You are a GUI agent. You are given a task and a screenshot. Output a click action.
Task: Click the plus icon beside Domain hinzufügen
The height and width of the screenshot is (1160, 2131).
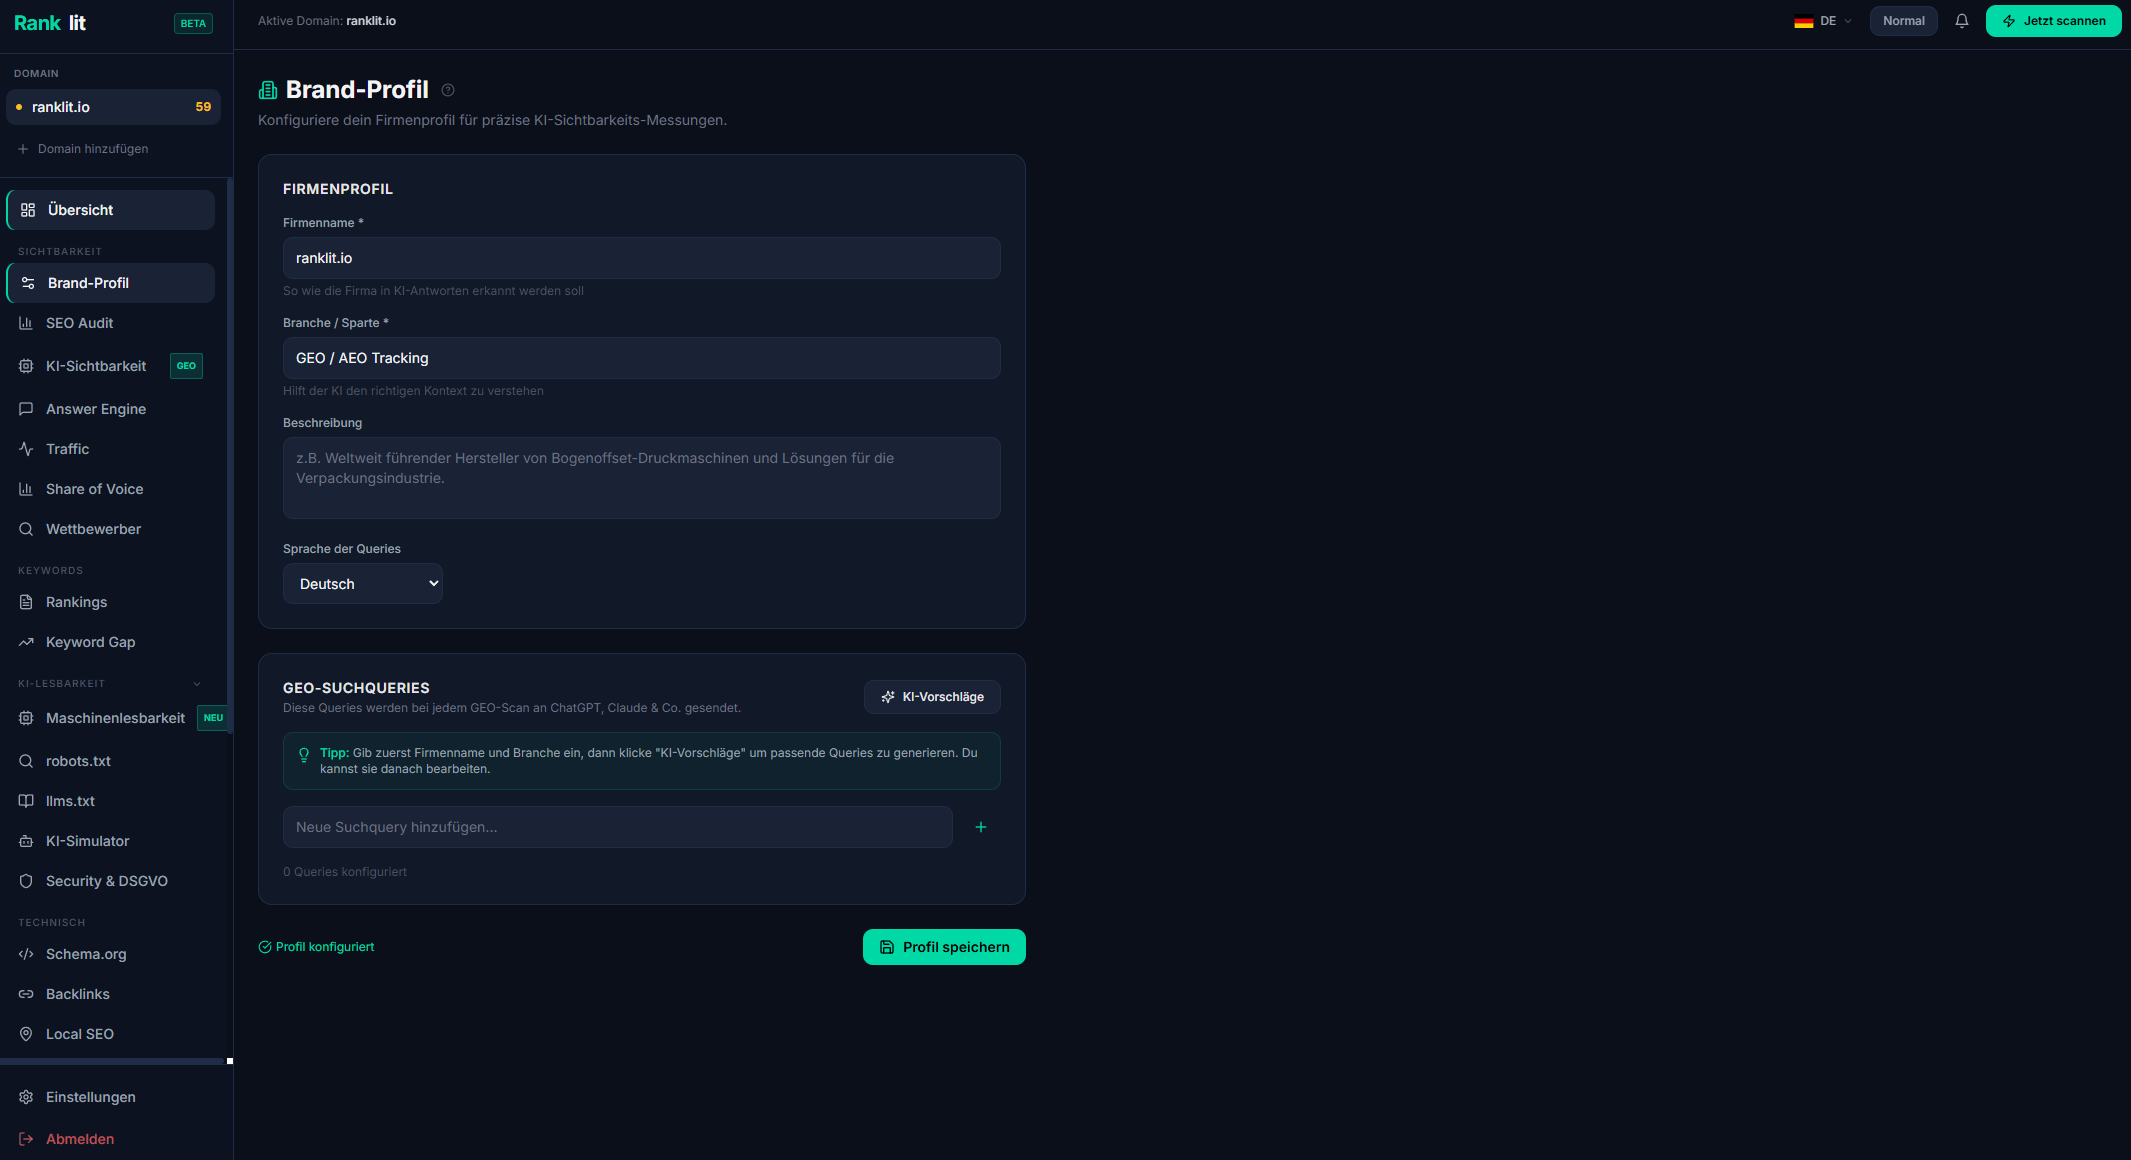[23, 149]
